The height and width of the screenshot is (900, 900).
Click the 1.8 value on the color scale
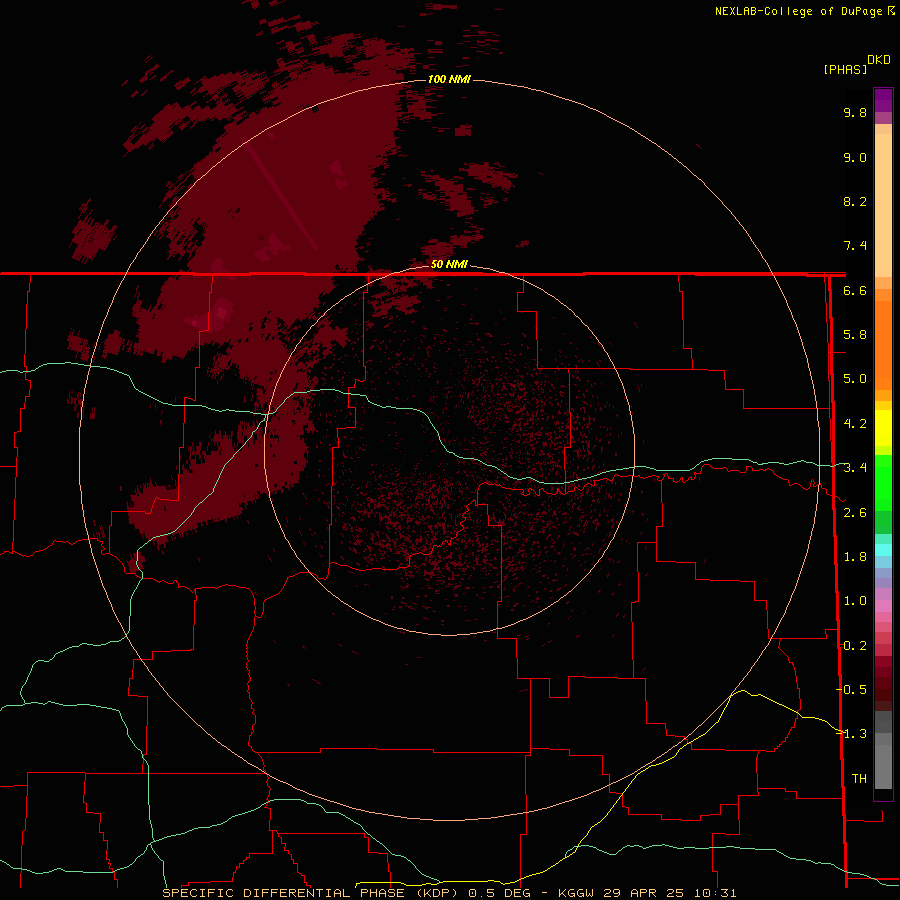pos(855,557)
